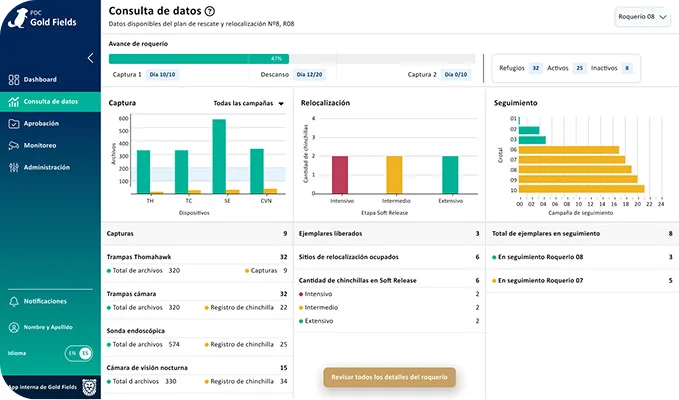679x400 pixels.
Task: Open the Todas las campañas dropdown
Action: 249,103
